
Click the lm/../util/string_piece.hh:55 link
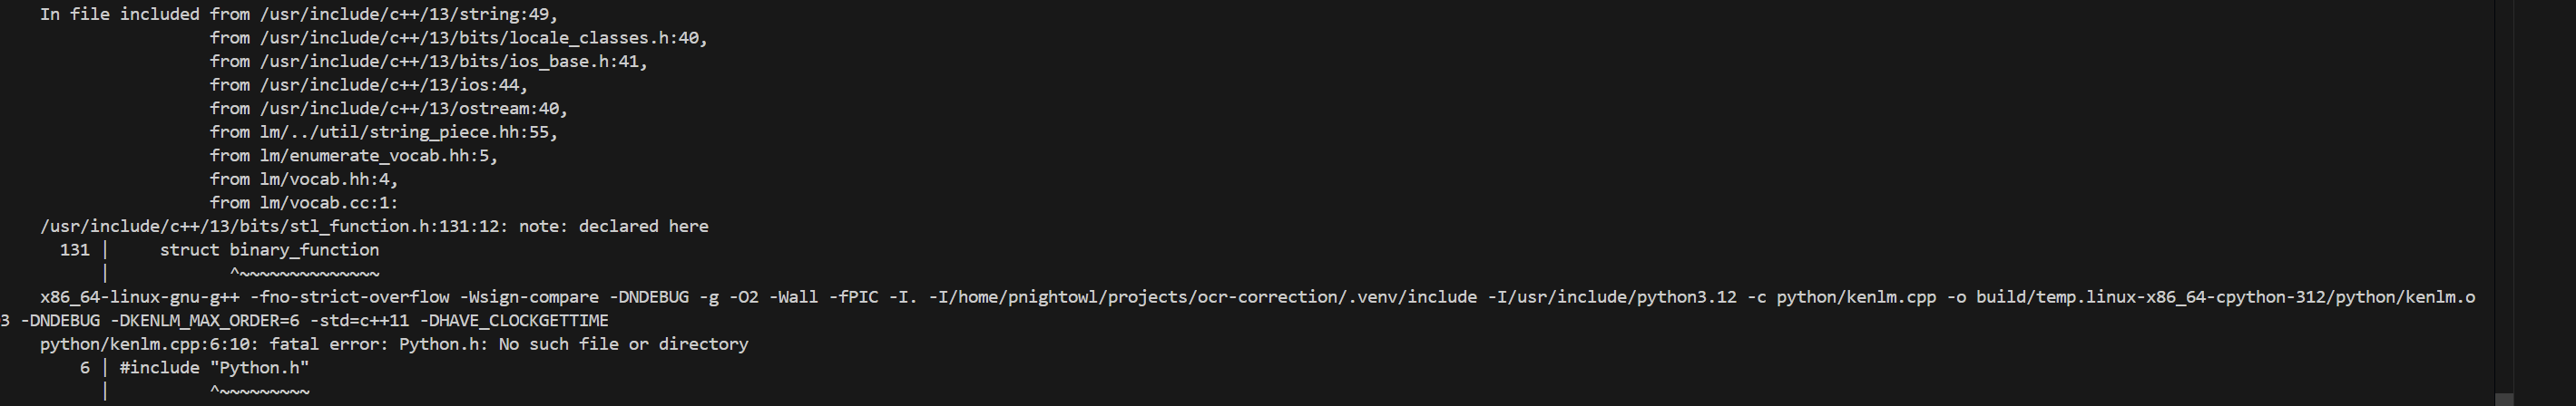coord(404,132)
